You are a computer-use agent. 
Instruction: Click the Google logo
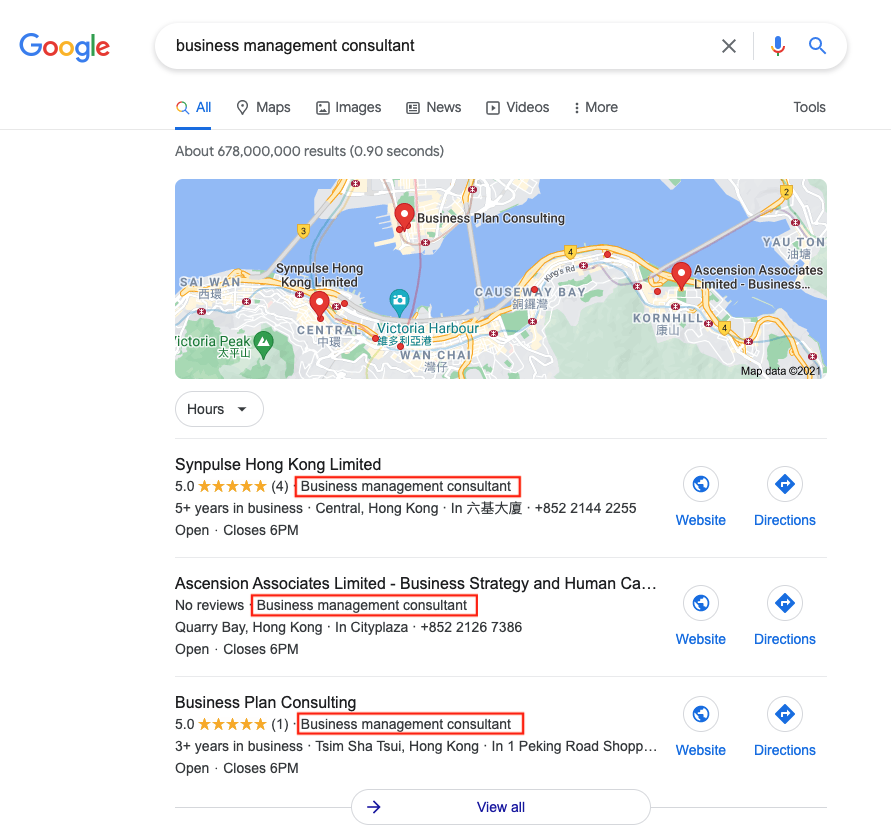[64, 46]
